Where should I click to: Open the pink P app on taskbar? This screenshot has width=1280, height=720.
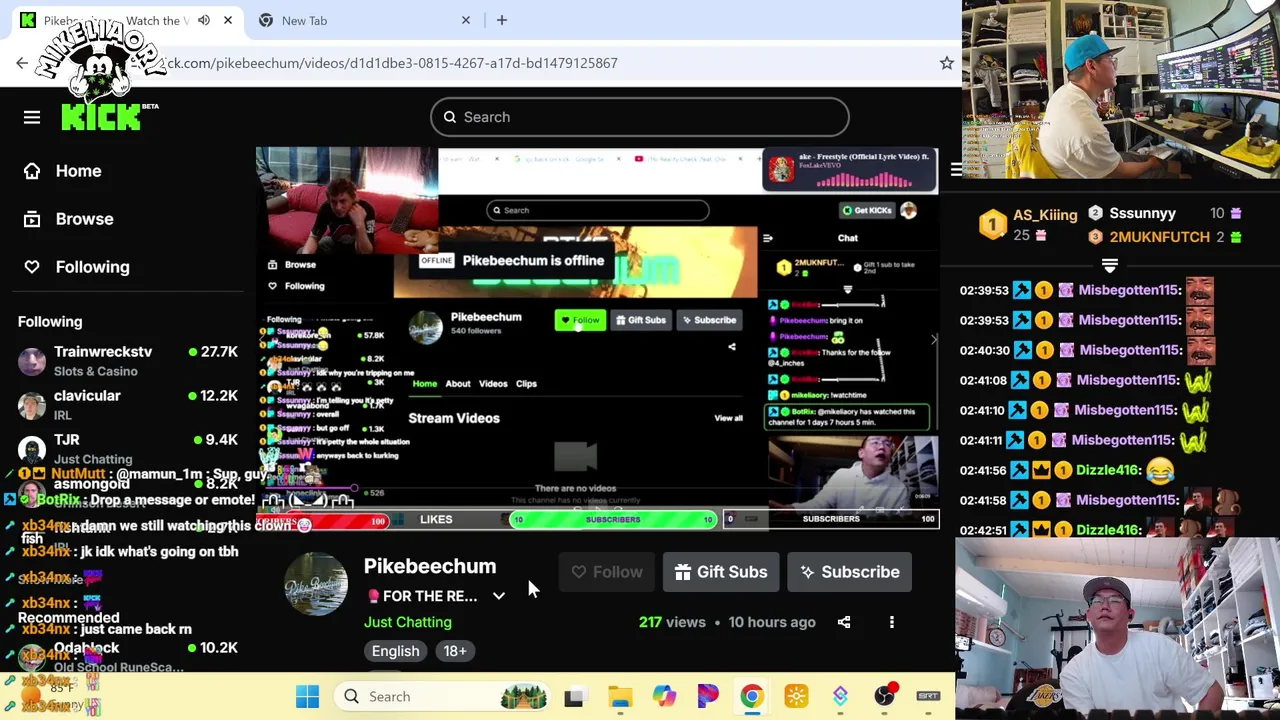(707, 697)
